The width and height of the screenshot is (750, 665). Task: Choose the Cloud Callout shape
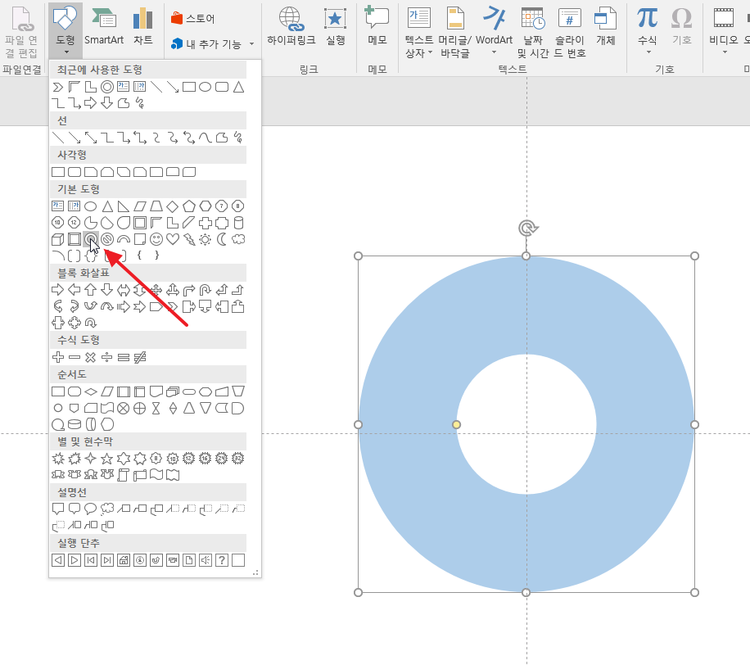pos(107,509)
